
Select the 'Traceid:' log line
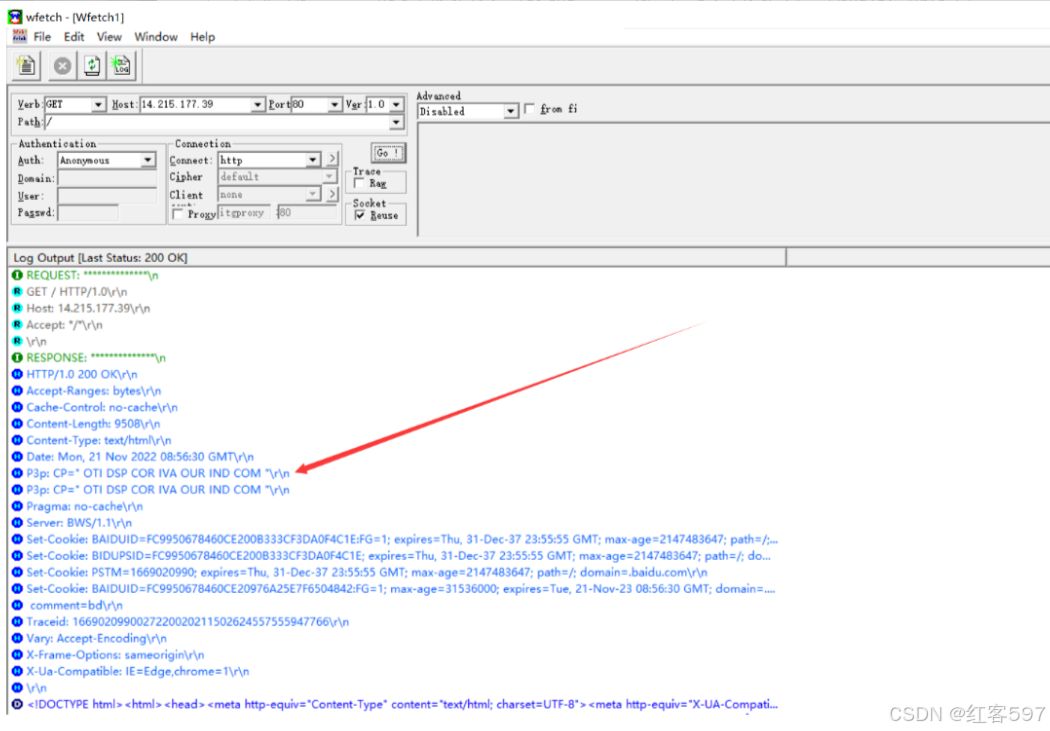188,622
